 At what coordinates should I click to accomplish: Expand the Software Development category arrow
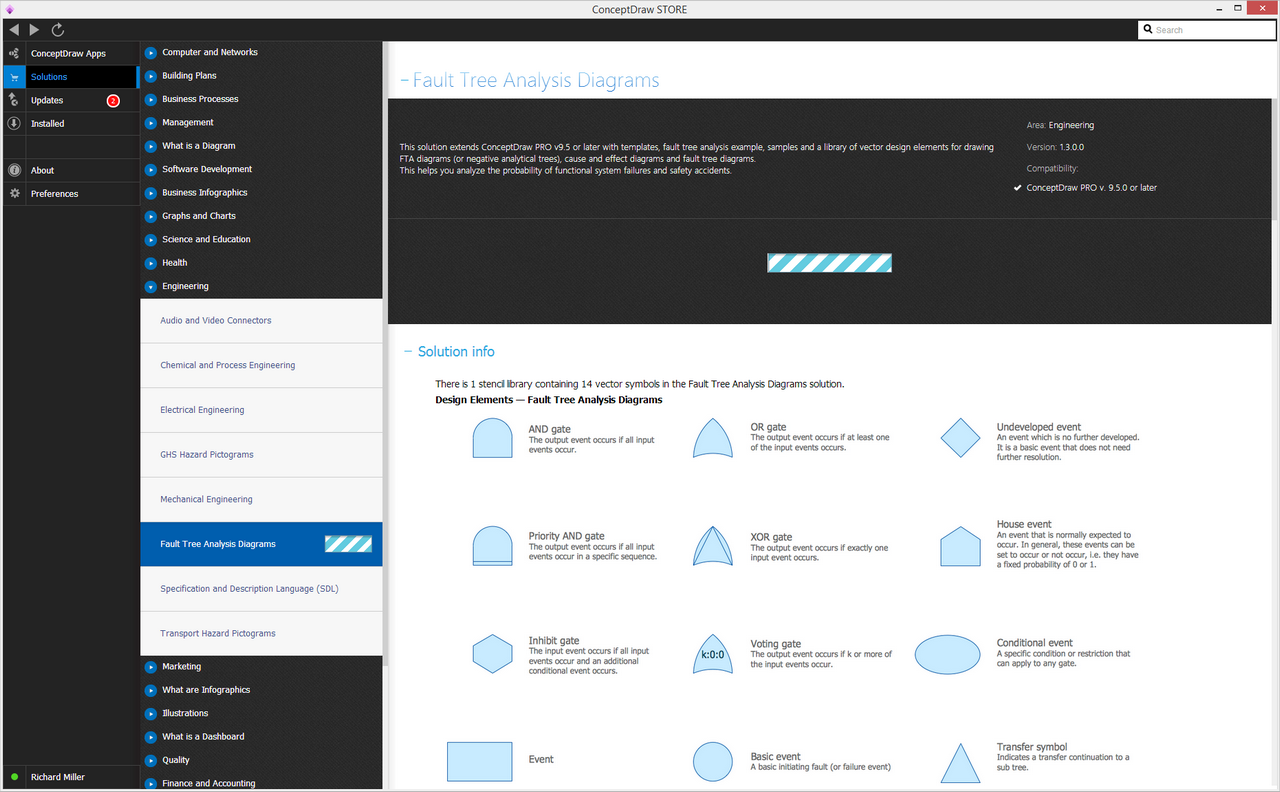tap(151, 169)
